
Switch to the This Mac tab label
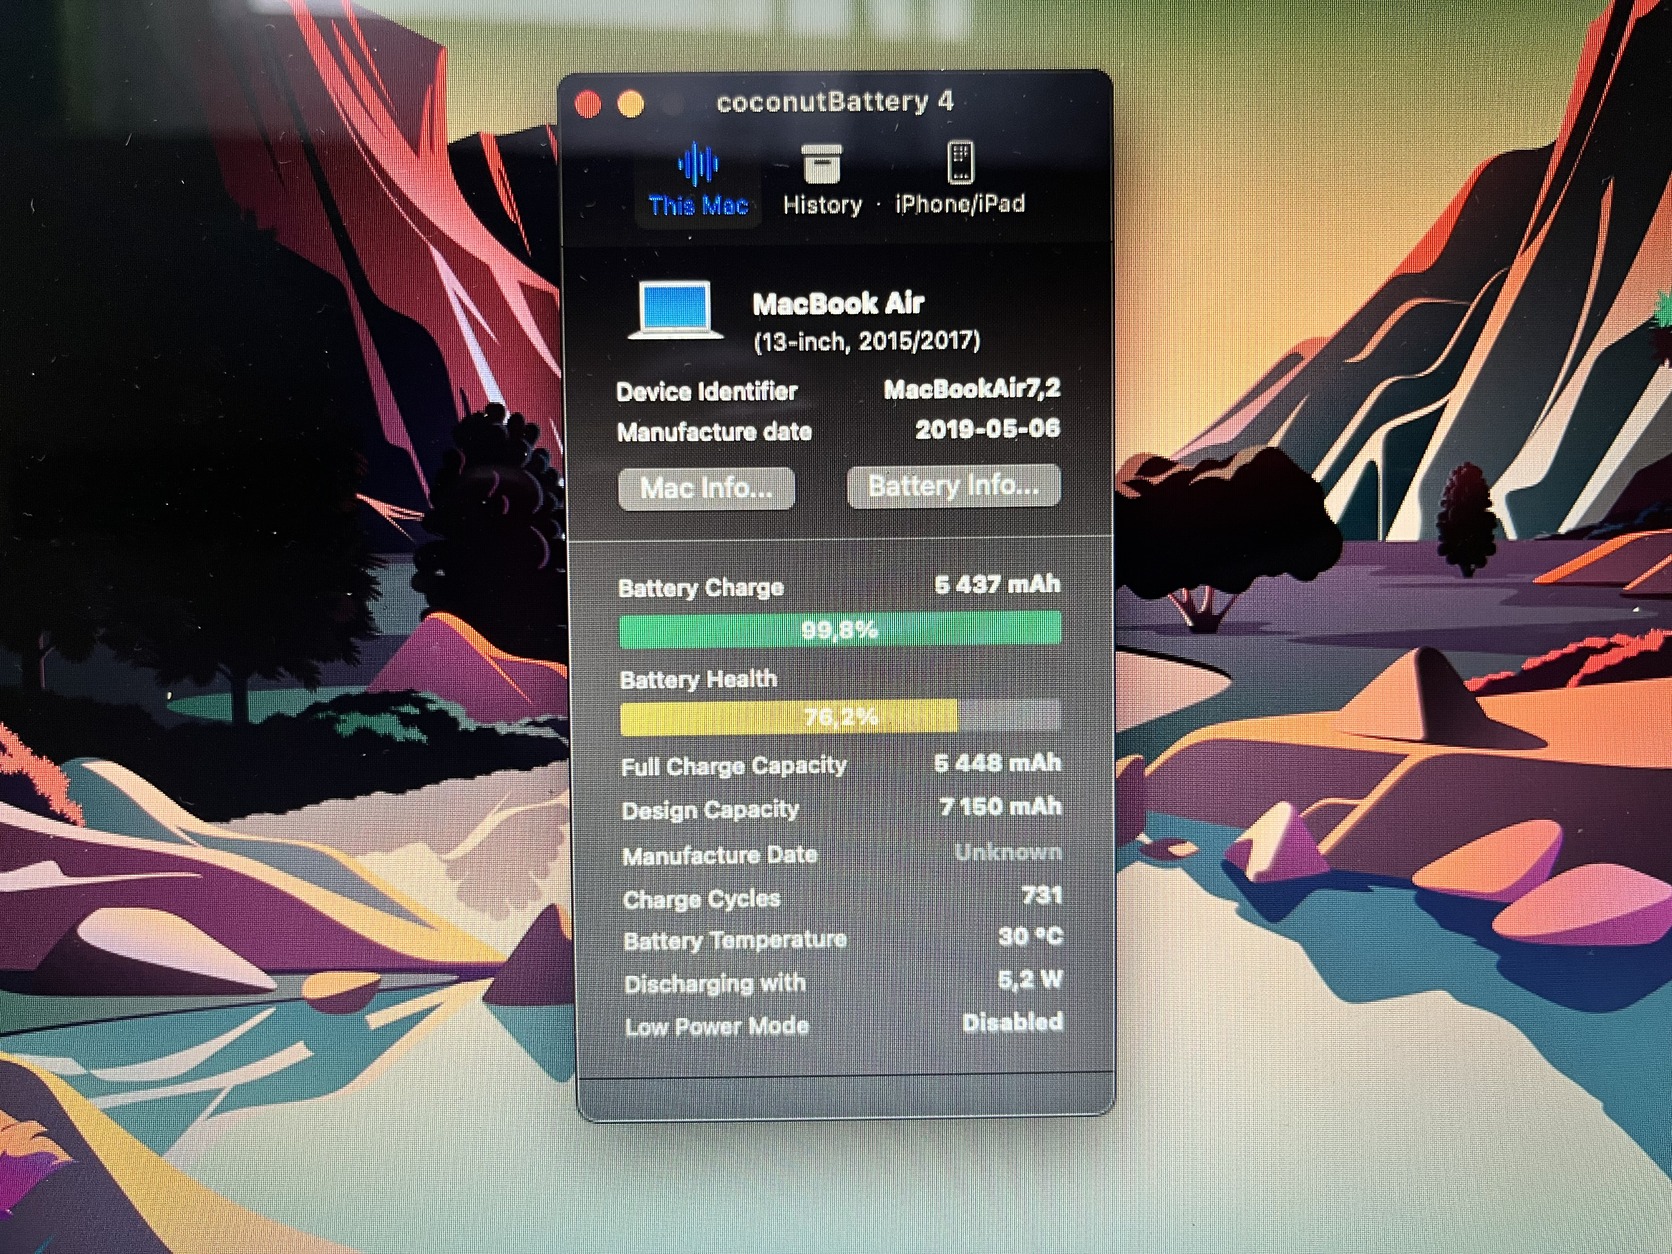(698, 206)
